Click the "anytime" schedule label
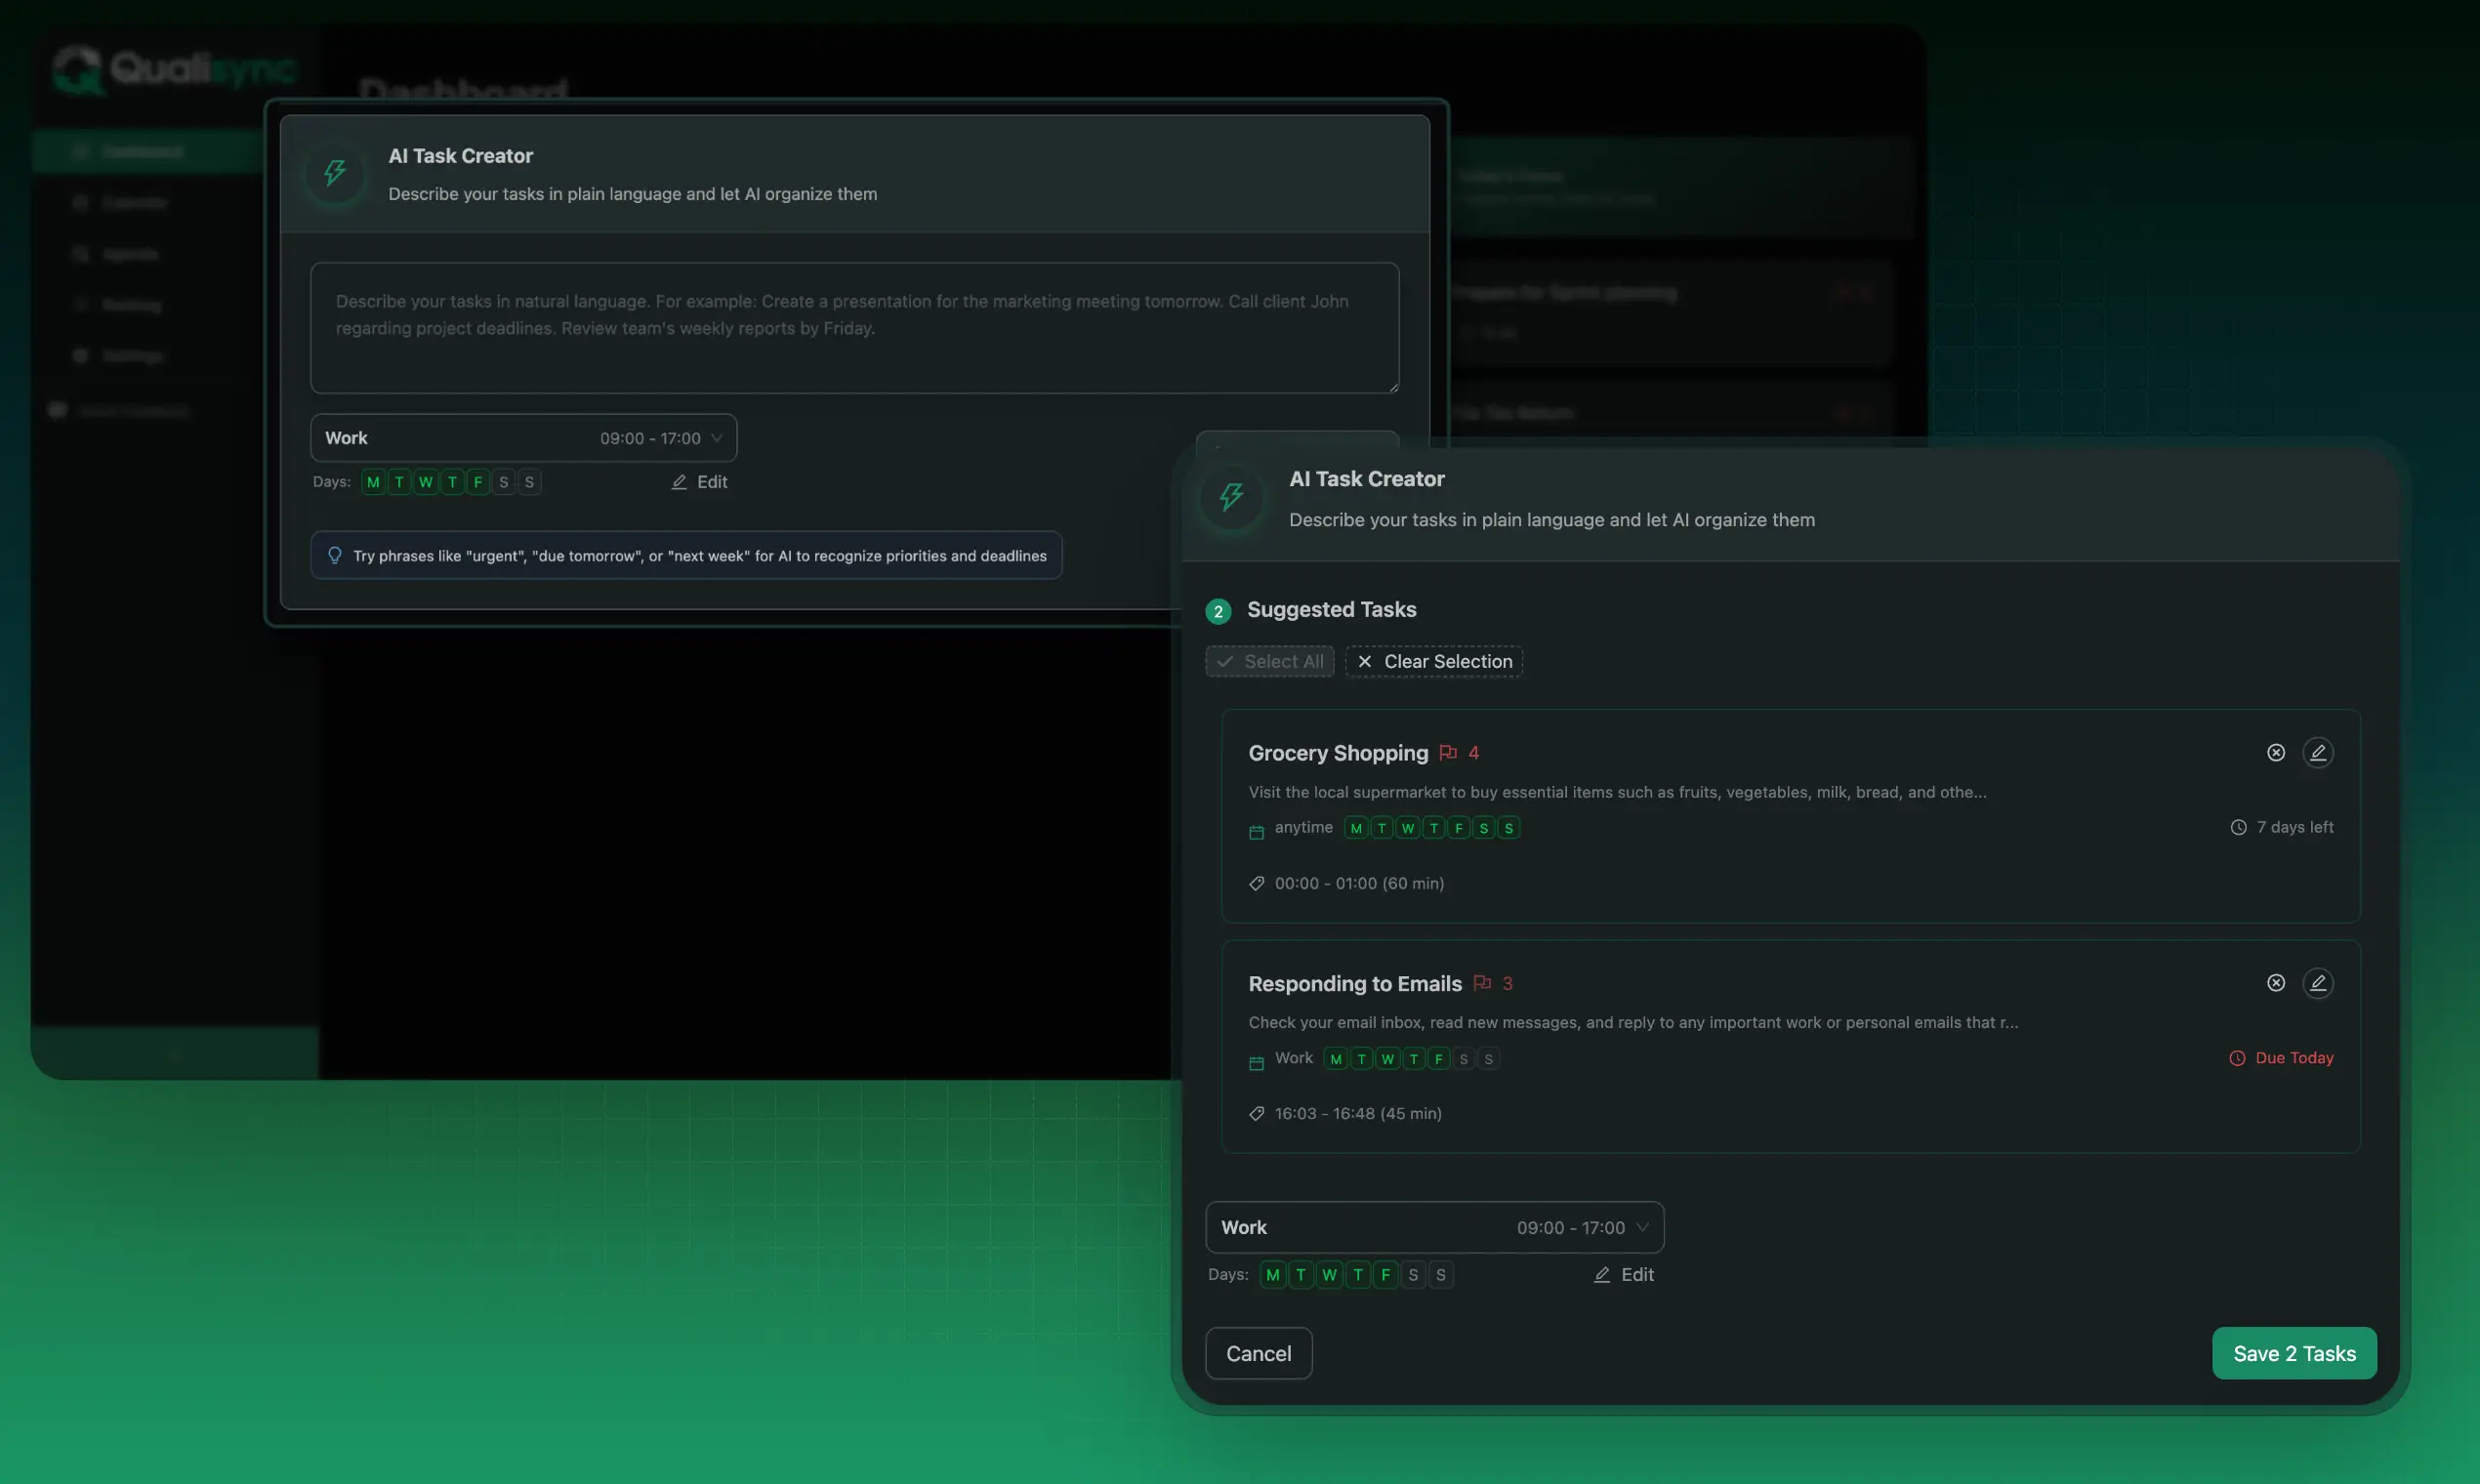This screenshot has width=2480, height=1484. pos(1304,827)
